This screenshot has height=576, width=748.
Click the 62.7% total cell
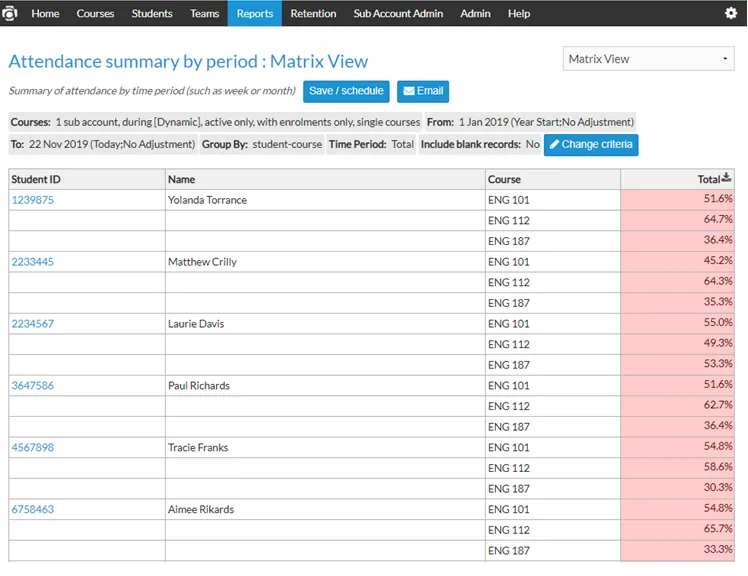(x=677, y=406)
